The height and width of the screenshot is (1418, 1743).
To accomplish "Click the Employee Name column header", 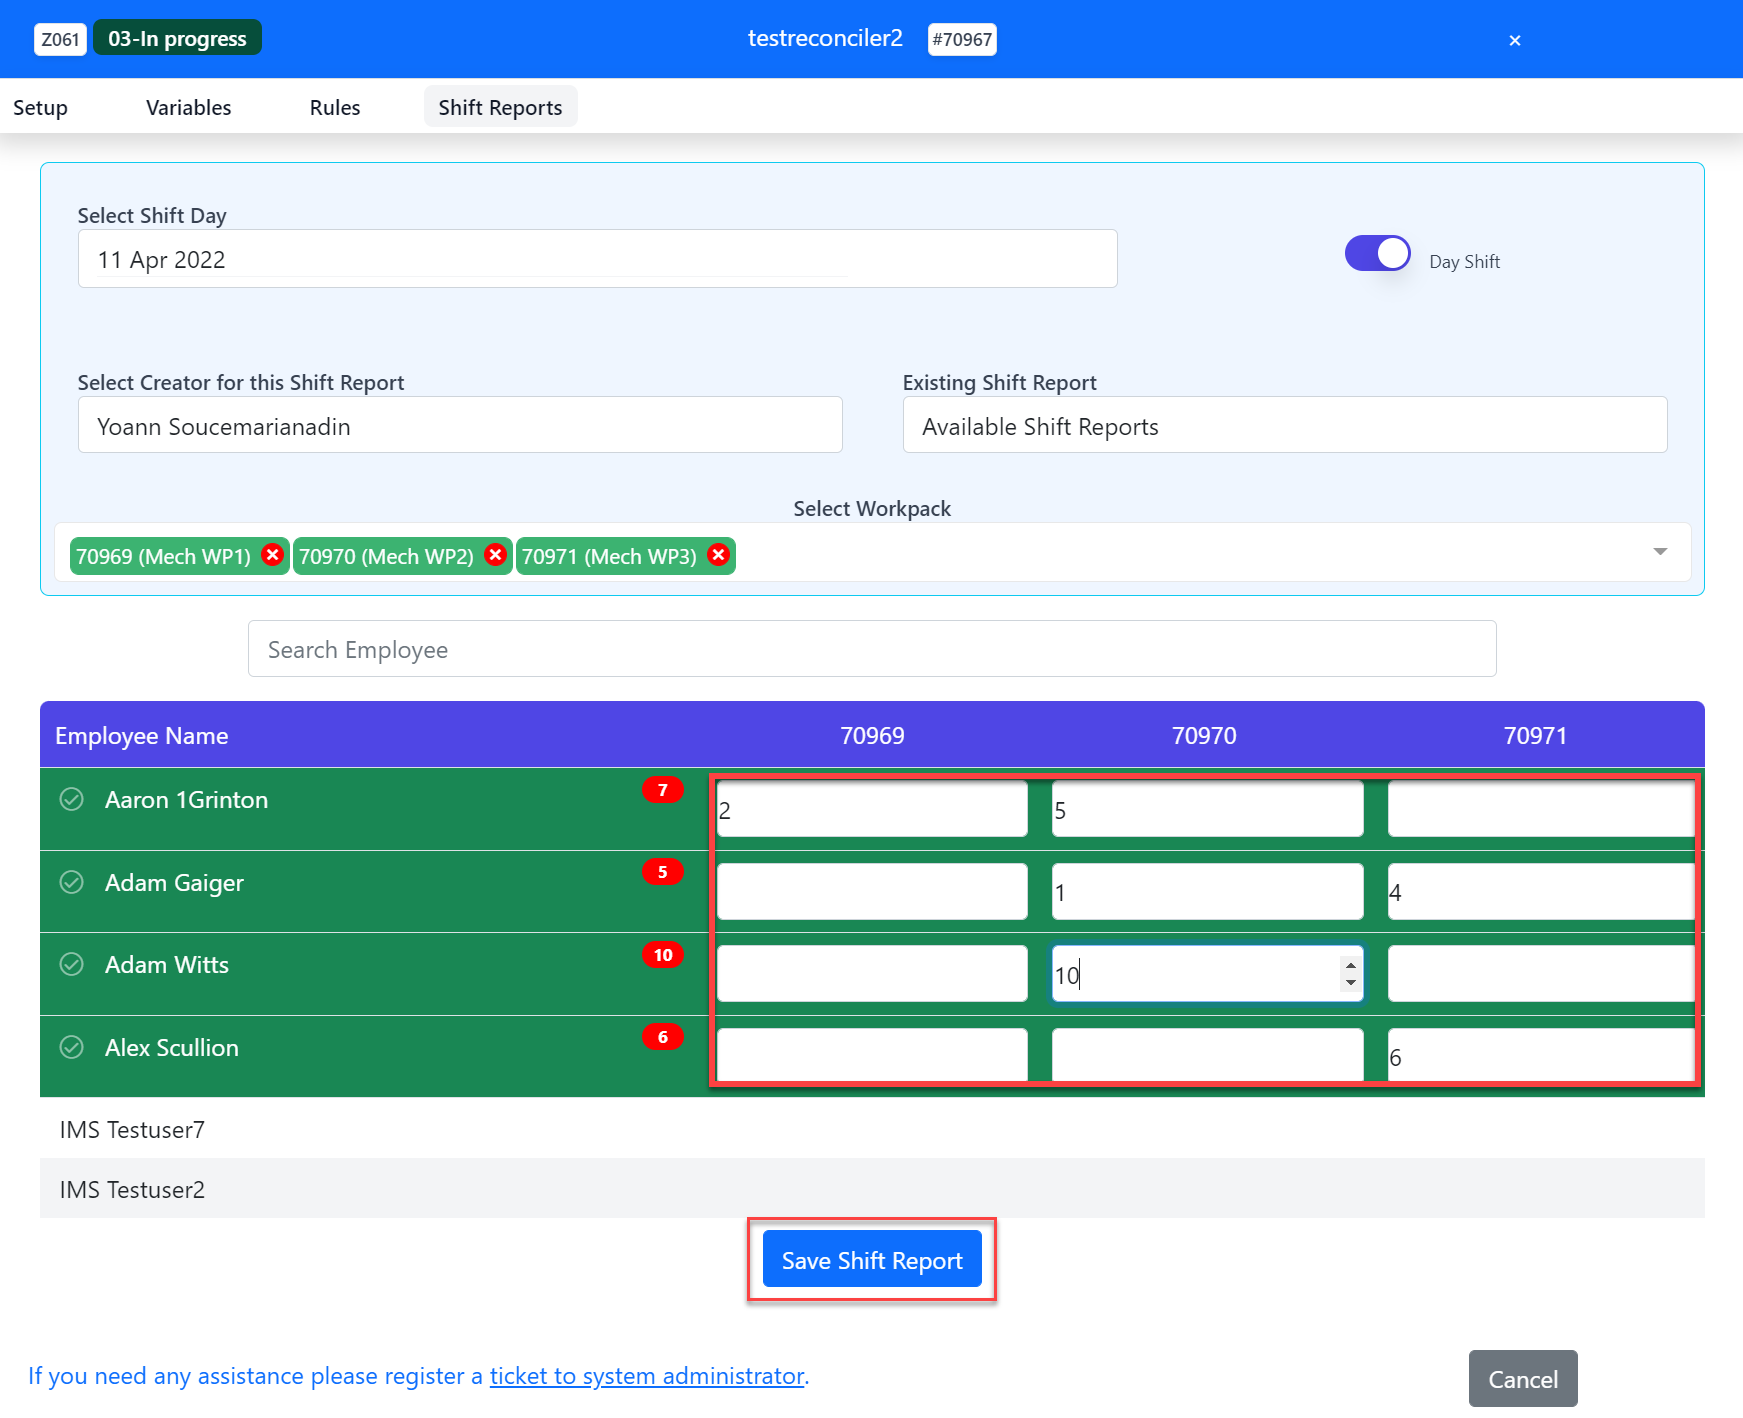I will [x=141, y=736].
